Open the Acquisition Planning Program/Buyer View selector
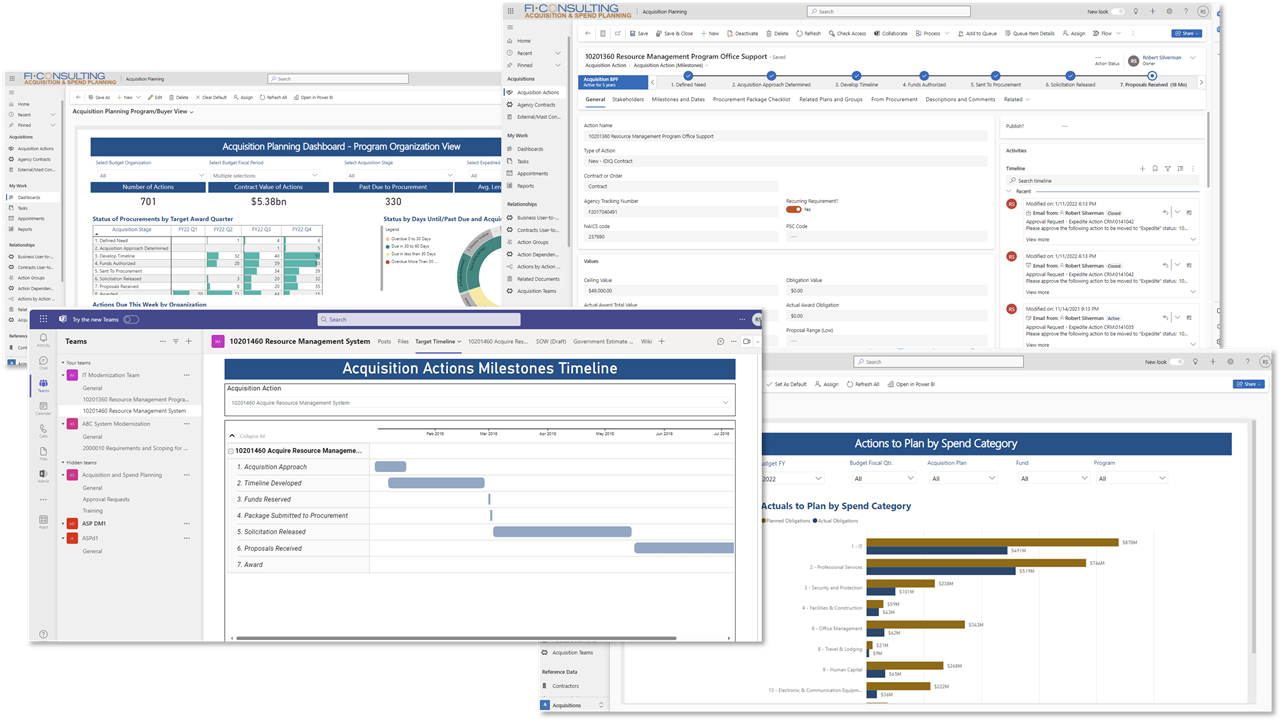Image resolution: width=1280 pixels, height=720 pixels. coord(133,112)
